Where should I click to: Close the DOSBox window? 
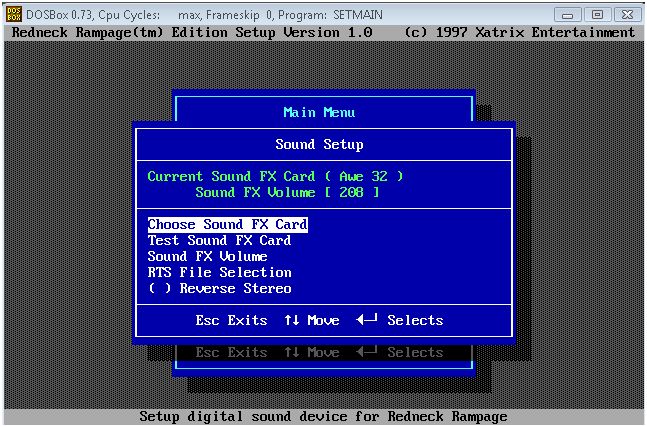pyautogui.click(x=628, y=15)
